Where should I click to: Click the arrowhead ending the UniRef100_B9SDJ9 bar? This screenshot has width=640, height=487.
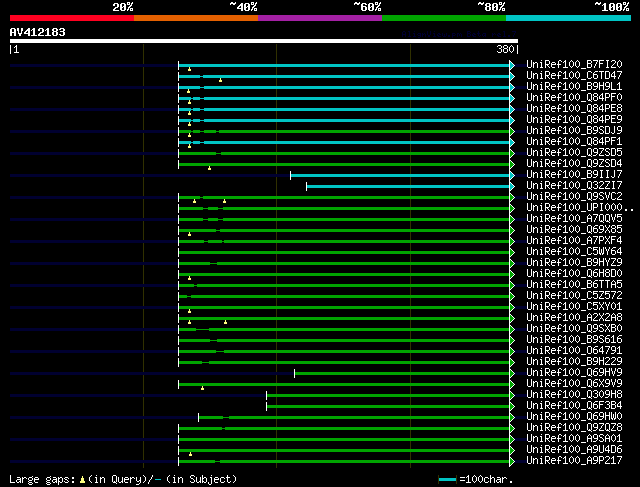(x=512, y=131)
